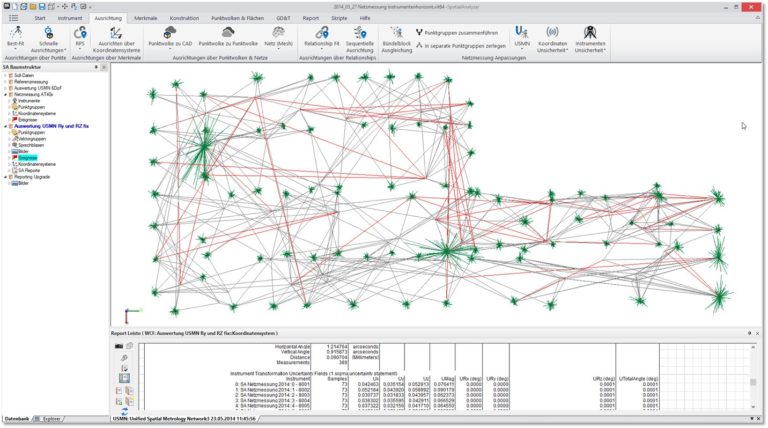Screen dimensions: 768x428
Task: Open the USMN network tool
Action: (522, 37)
